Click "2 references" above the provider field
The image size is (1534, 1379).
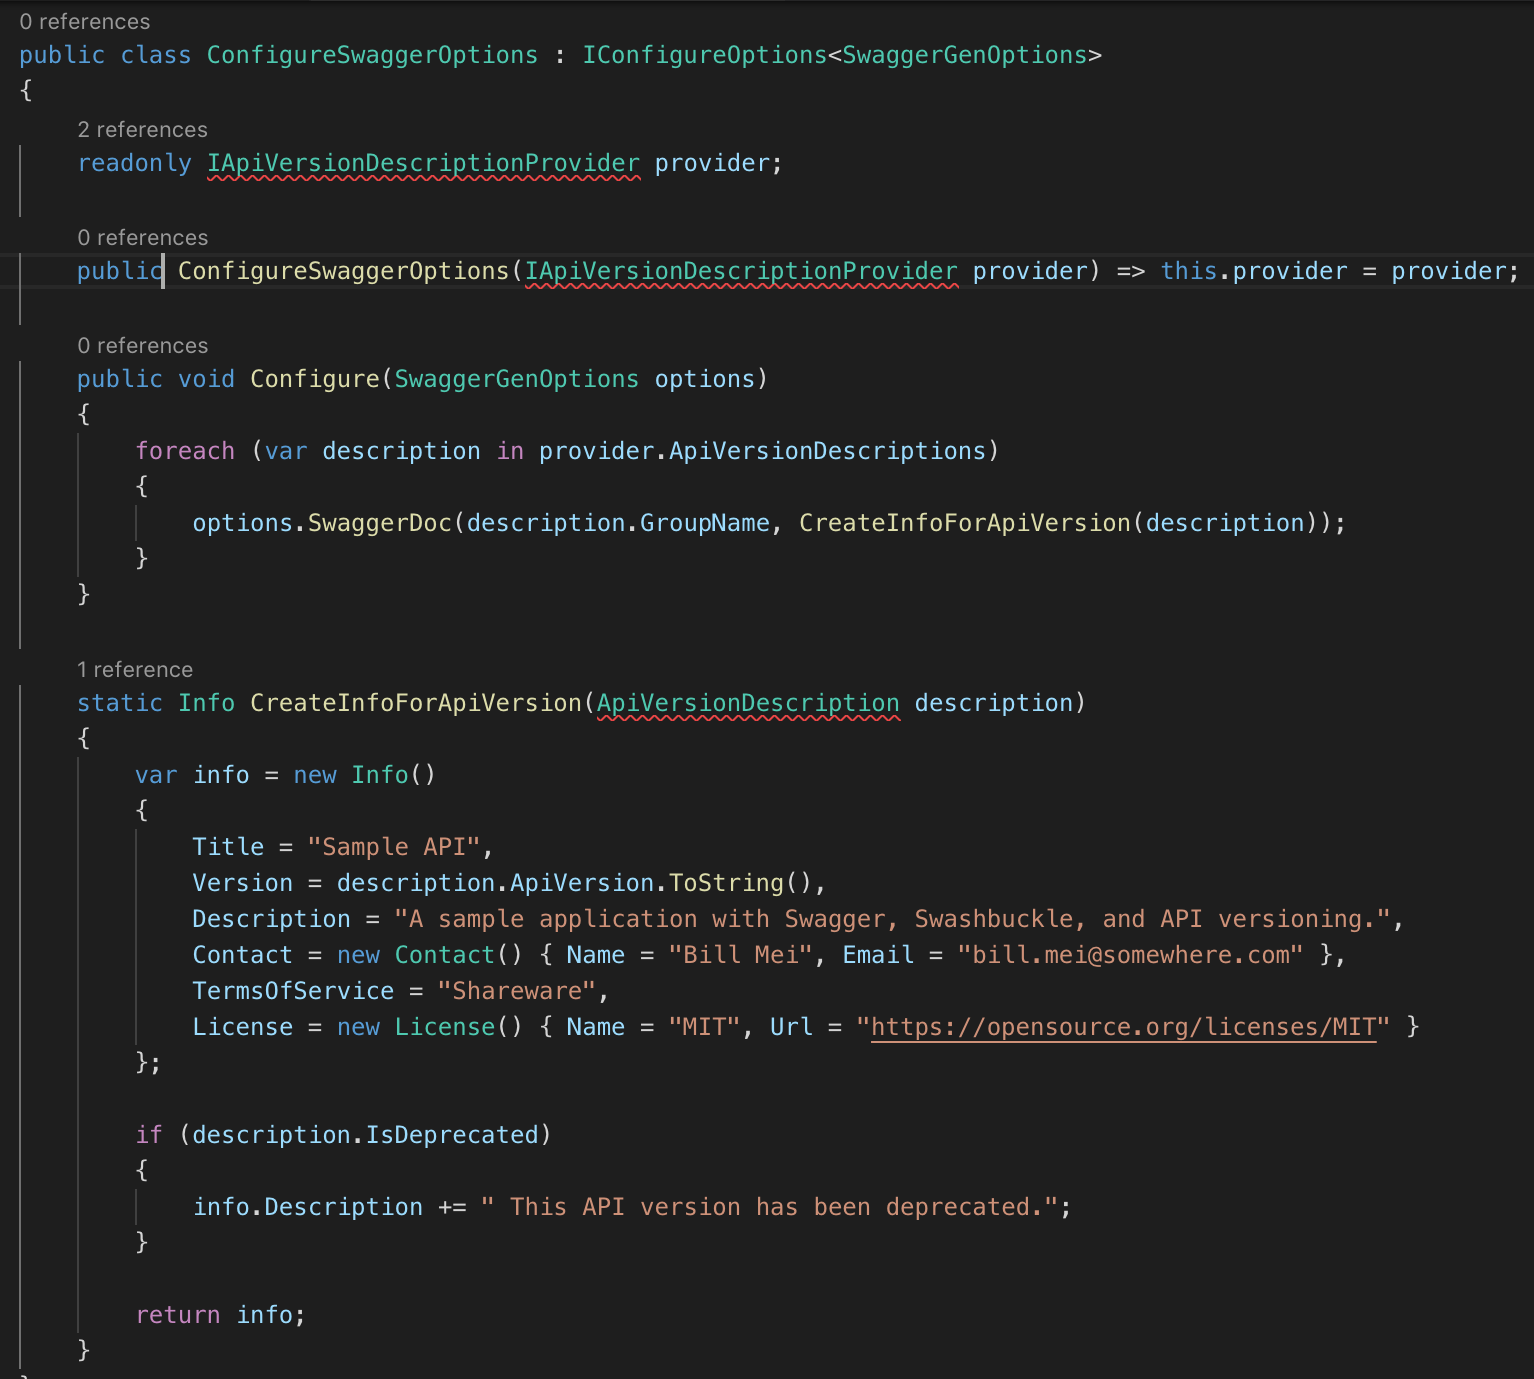tap(142, 129)
